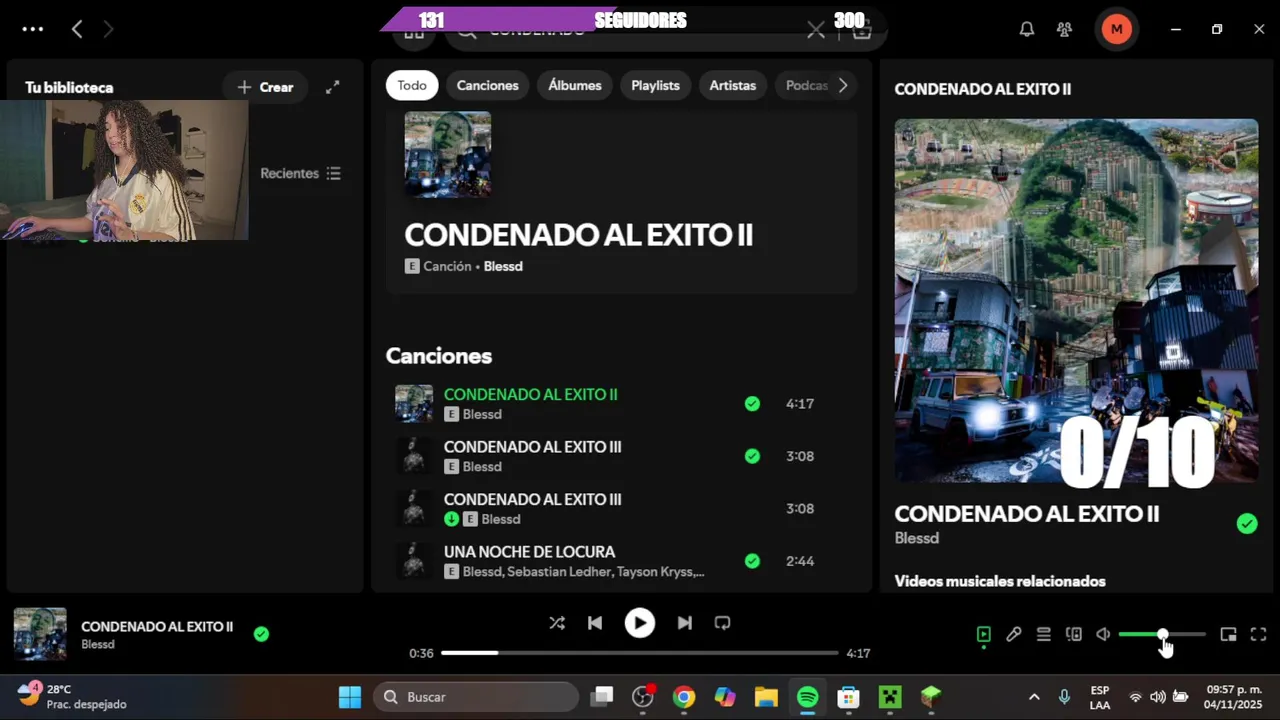1280x720 pixels.
Task: Open the miniplayer
Action: point(1229,634)
